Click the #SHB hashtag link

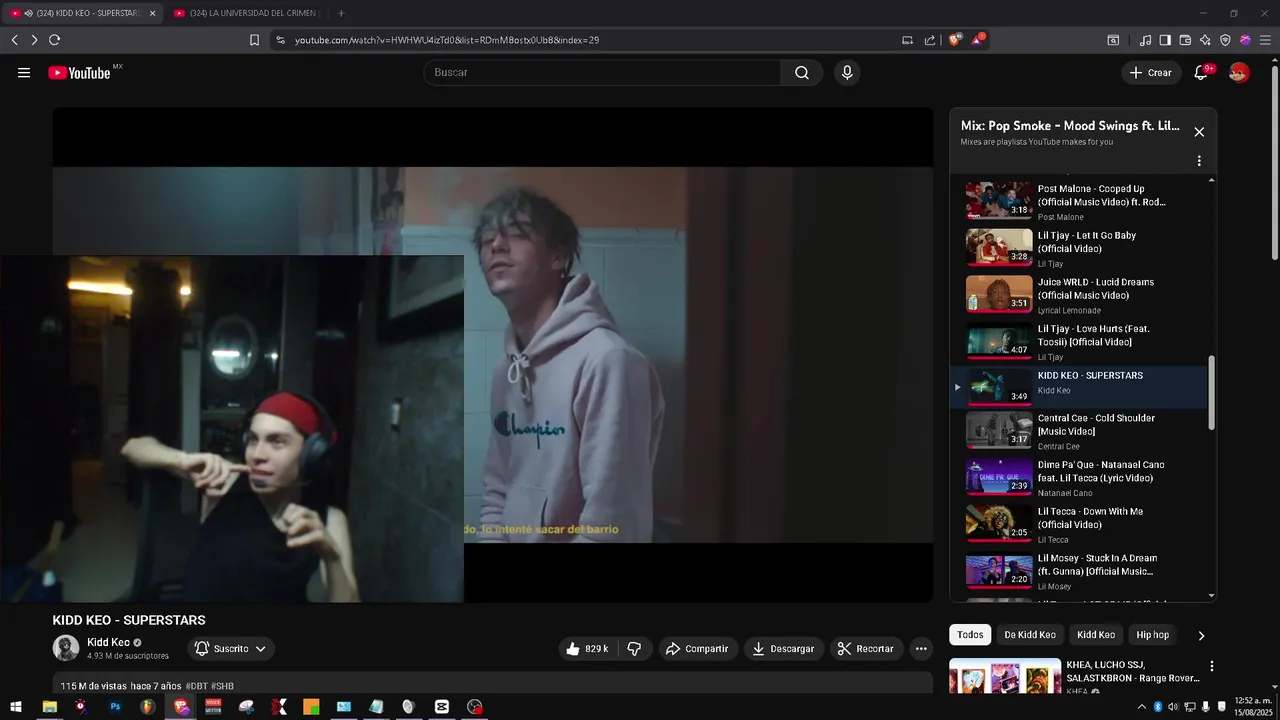click(222, 686)
